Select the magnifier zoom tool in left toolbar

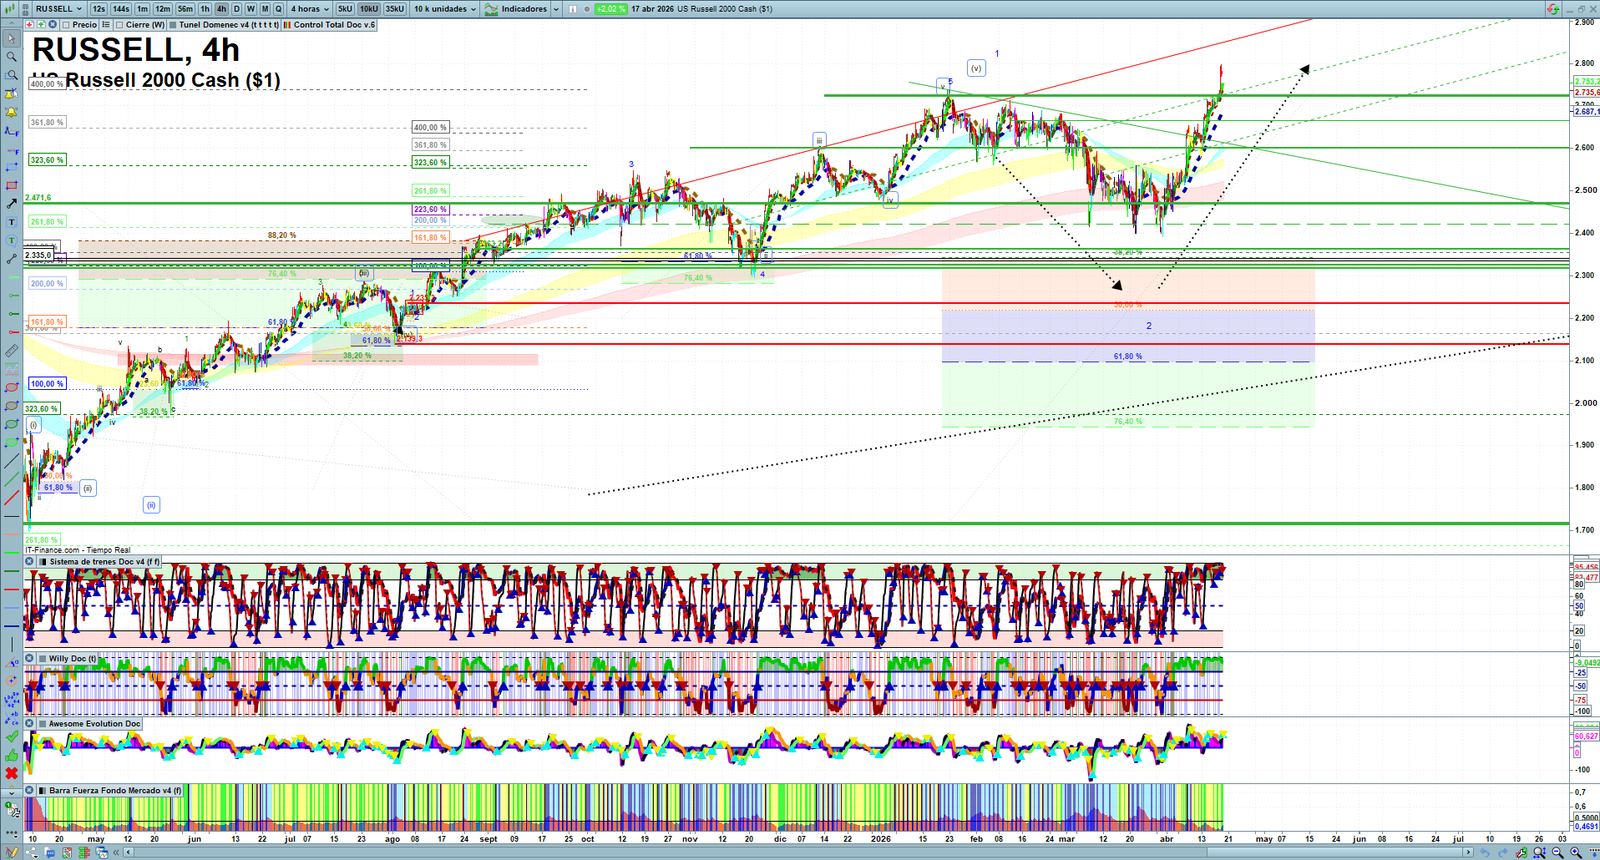[11, 57]
